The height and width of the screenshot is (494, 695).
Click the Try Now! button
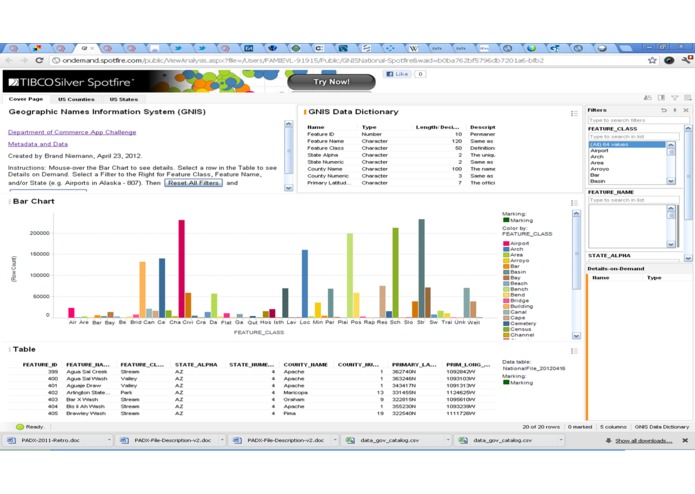click(x=332, y=82)
